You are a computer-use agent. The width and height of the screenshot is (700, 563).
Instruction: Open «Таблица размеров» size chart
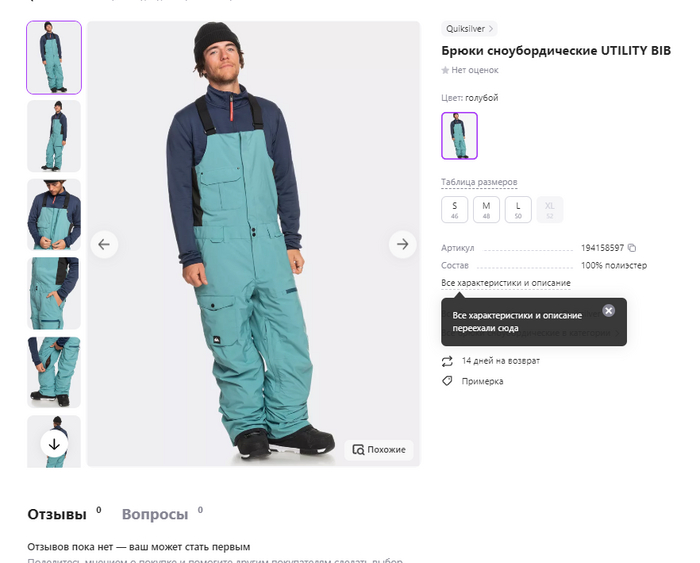pos(479,182)
